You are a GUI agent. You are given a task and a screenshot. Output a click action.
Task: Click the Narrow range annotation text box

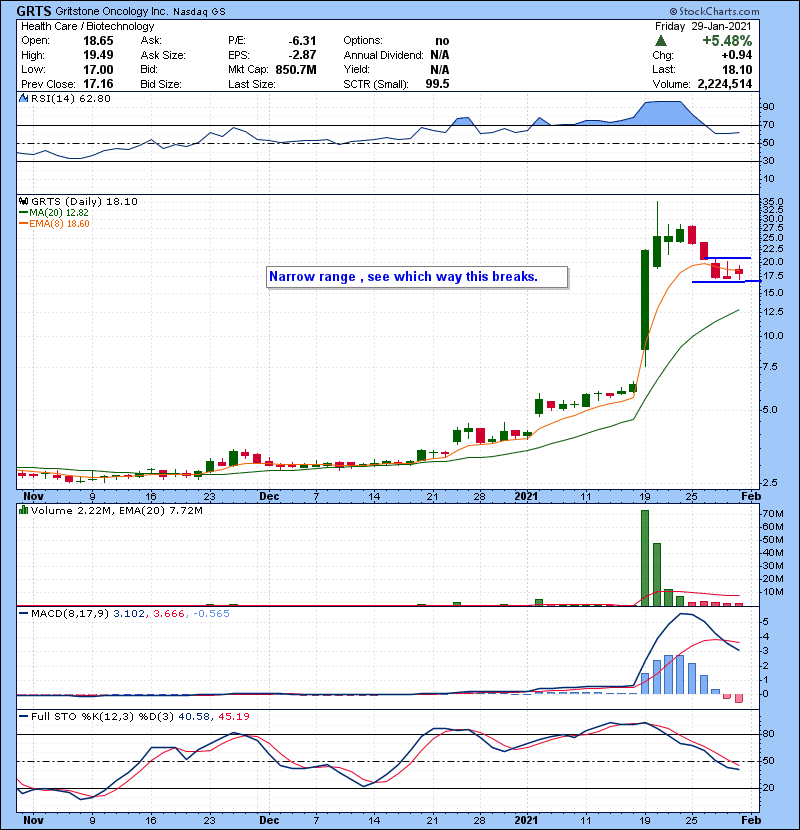pyautogui.click(x=417, y=277)
